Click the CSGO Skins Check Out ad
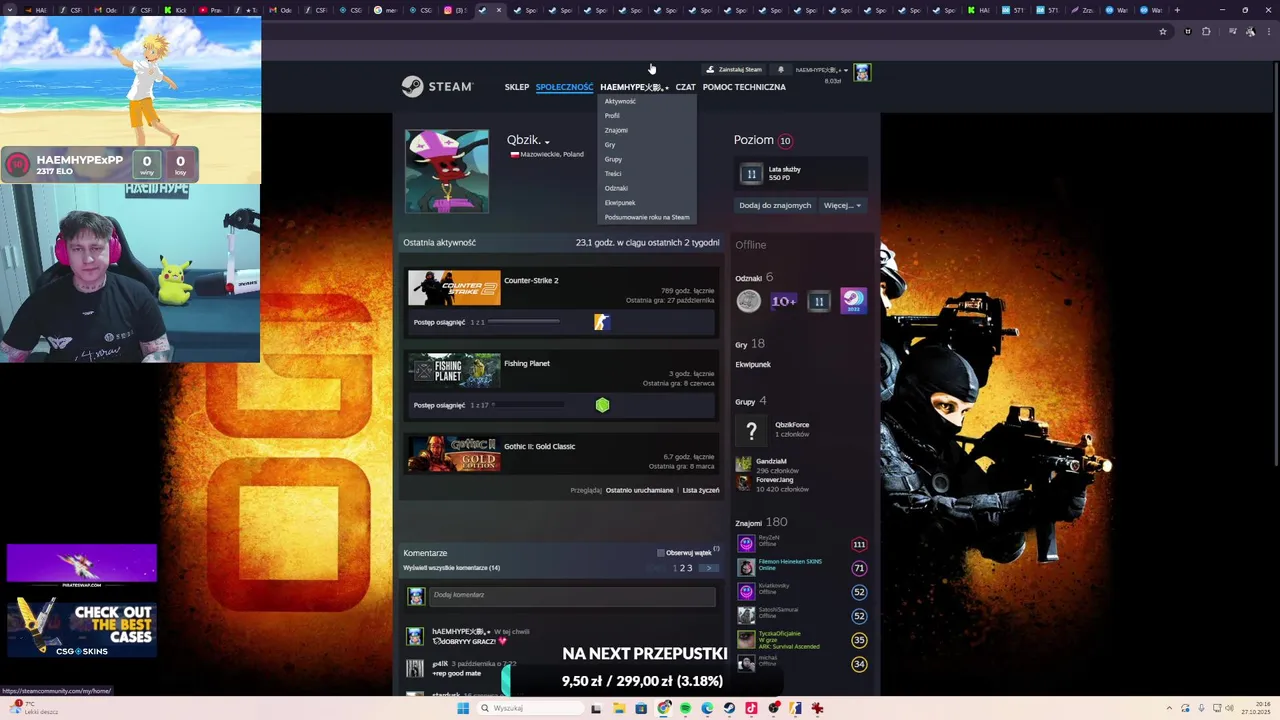Image resolution: width=1280 pixels, height=720 pixels. pos(82,627)
